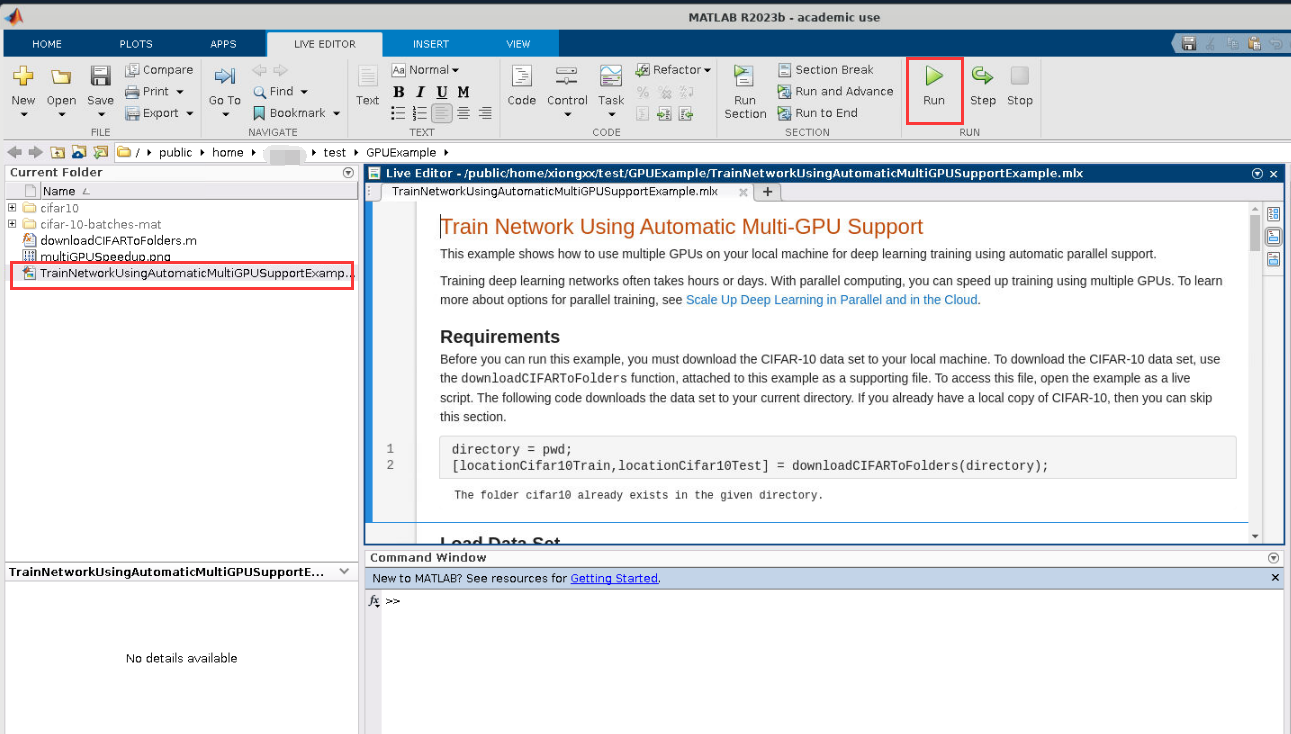Switch to the PLOTS ribbon tab
Screen dimensions: 1291x734
click(136, 44)
